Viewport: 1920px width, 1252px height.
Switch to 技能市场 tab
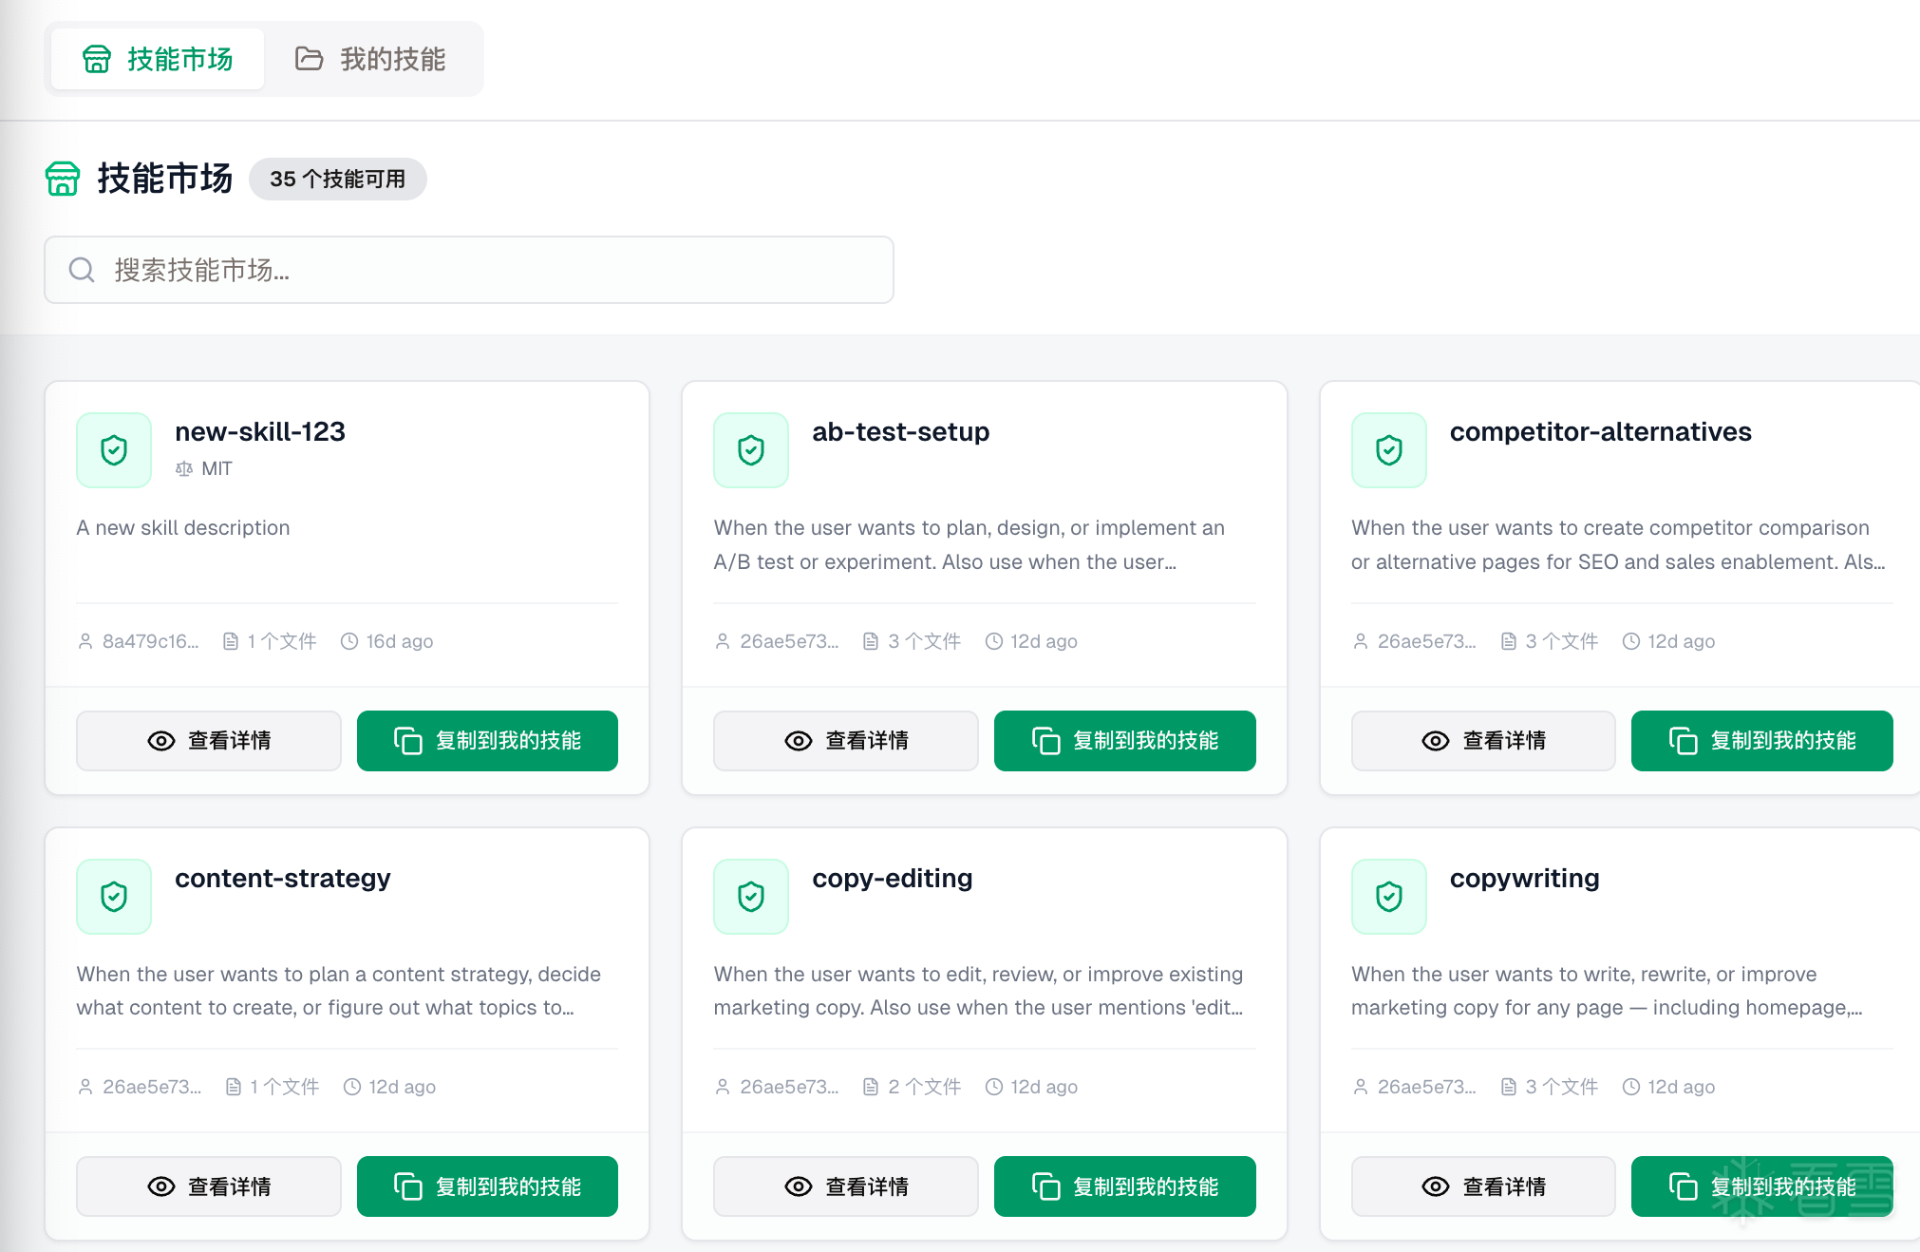pos(158,59)
